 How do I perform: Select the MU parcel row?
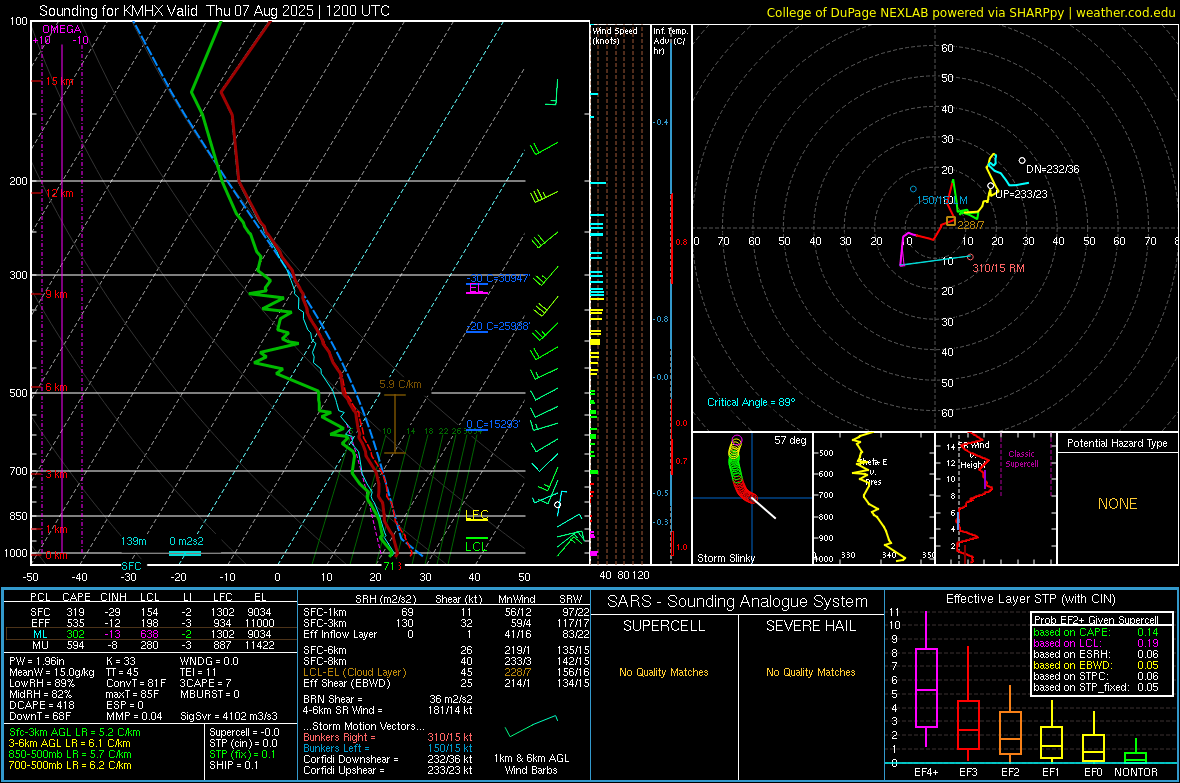(x=151, y=645)
